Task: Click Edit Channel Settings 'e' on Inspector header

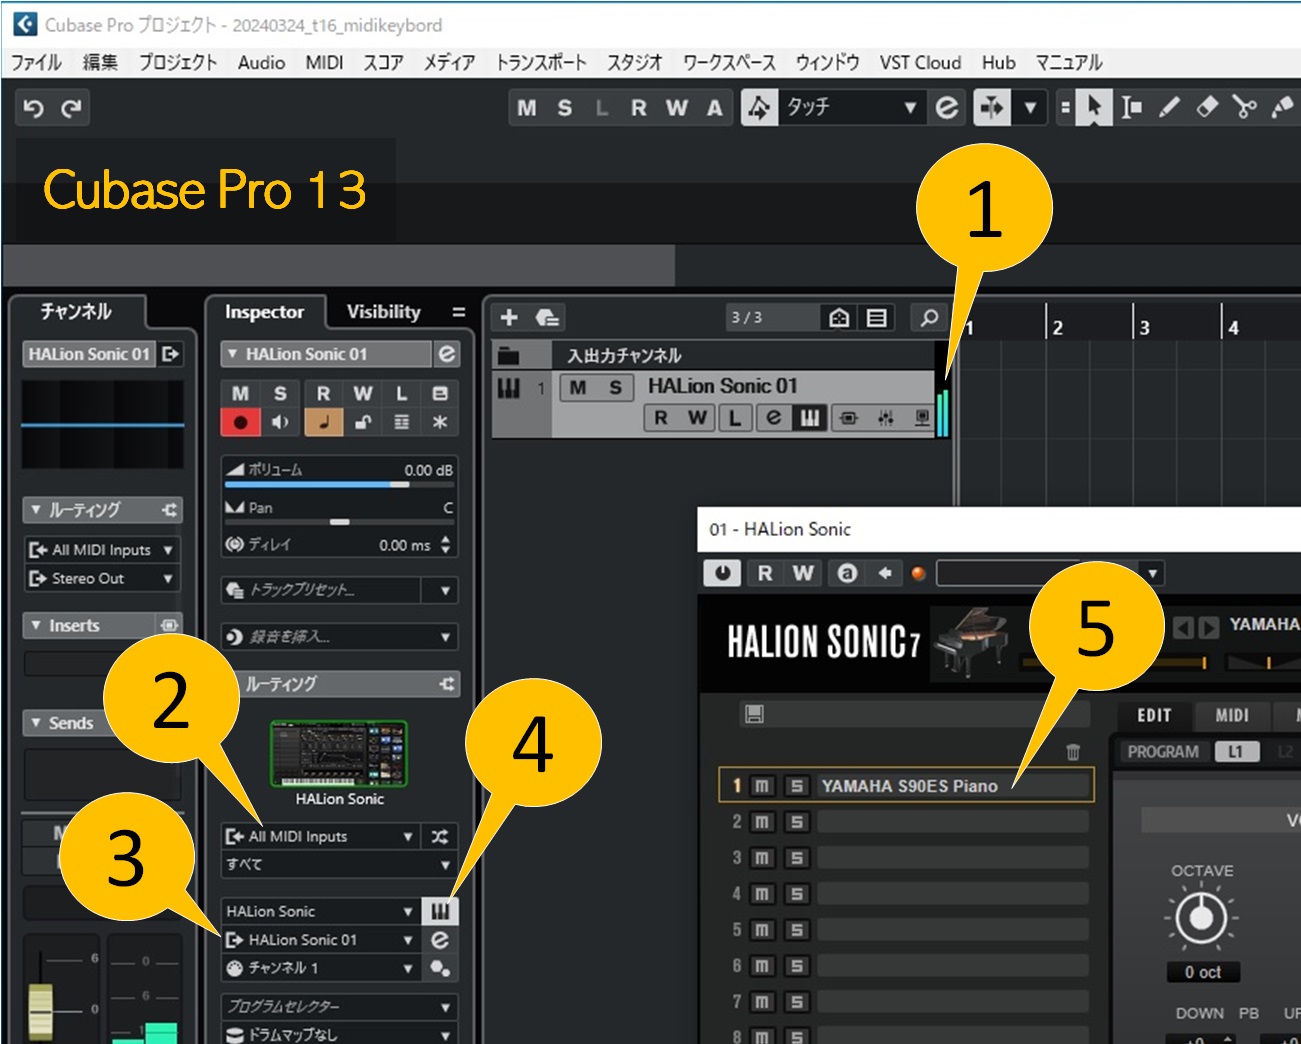Action: (447, 354)
